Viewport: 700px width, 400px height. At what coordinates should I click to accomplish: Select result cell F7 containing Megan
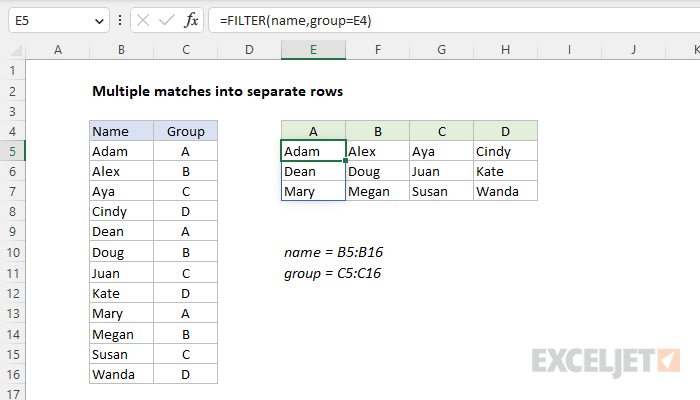point(378,192)
